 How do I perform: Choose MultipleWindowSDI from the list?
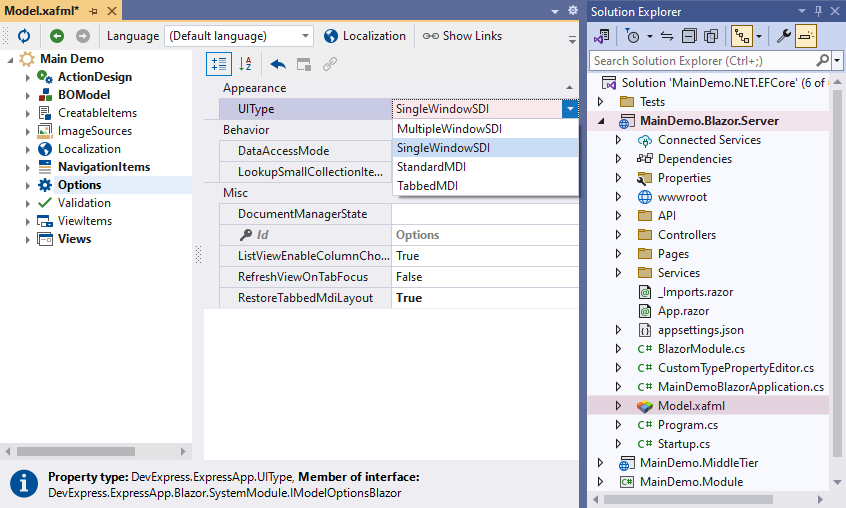pyautogui.click(x=485, y=129)
